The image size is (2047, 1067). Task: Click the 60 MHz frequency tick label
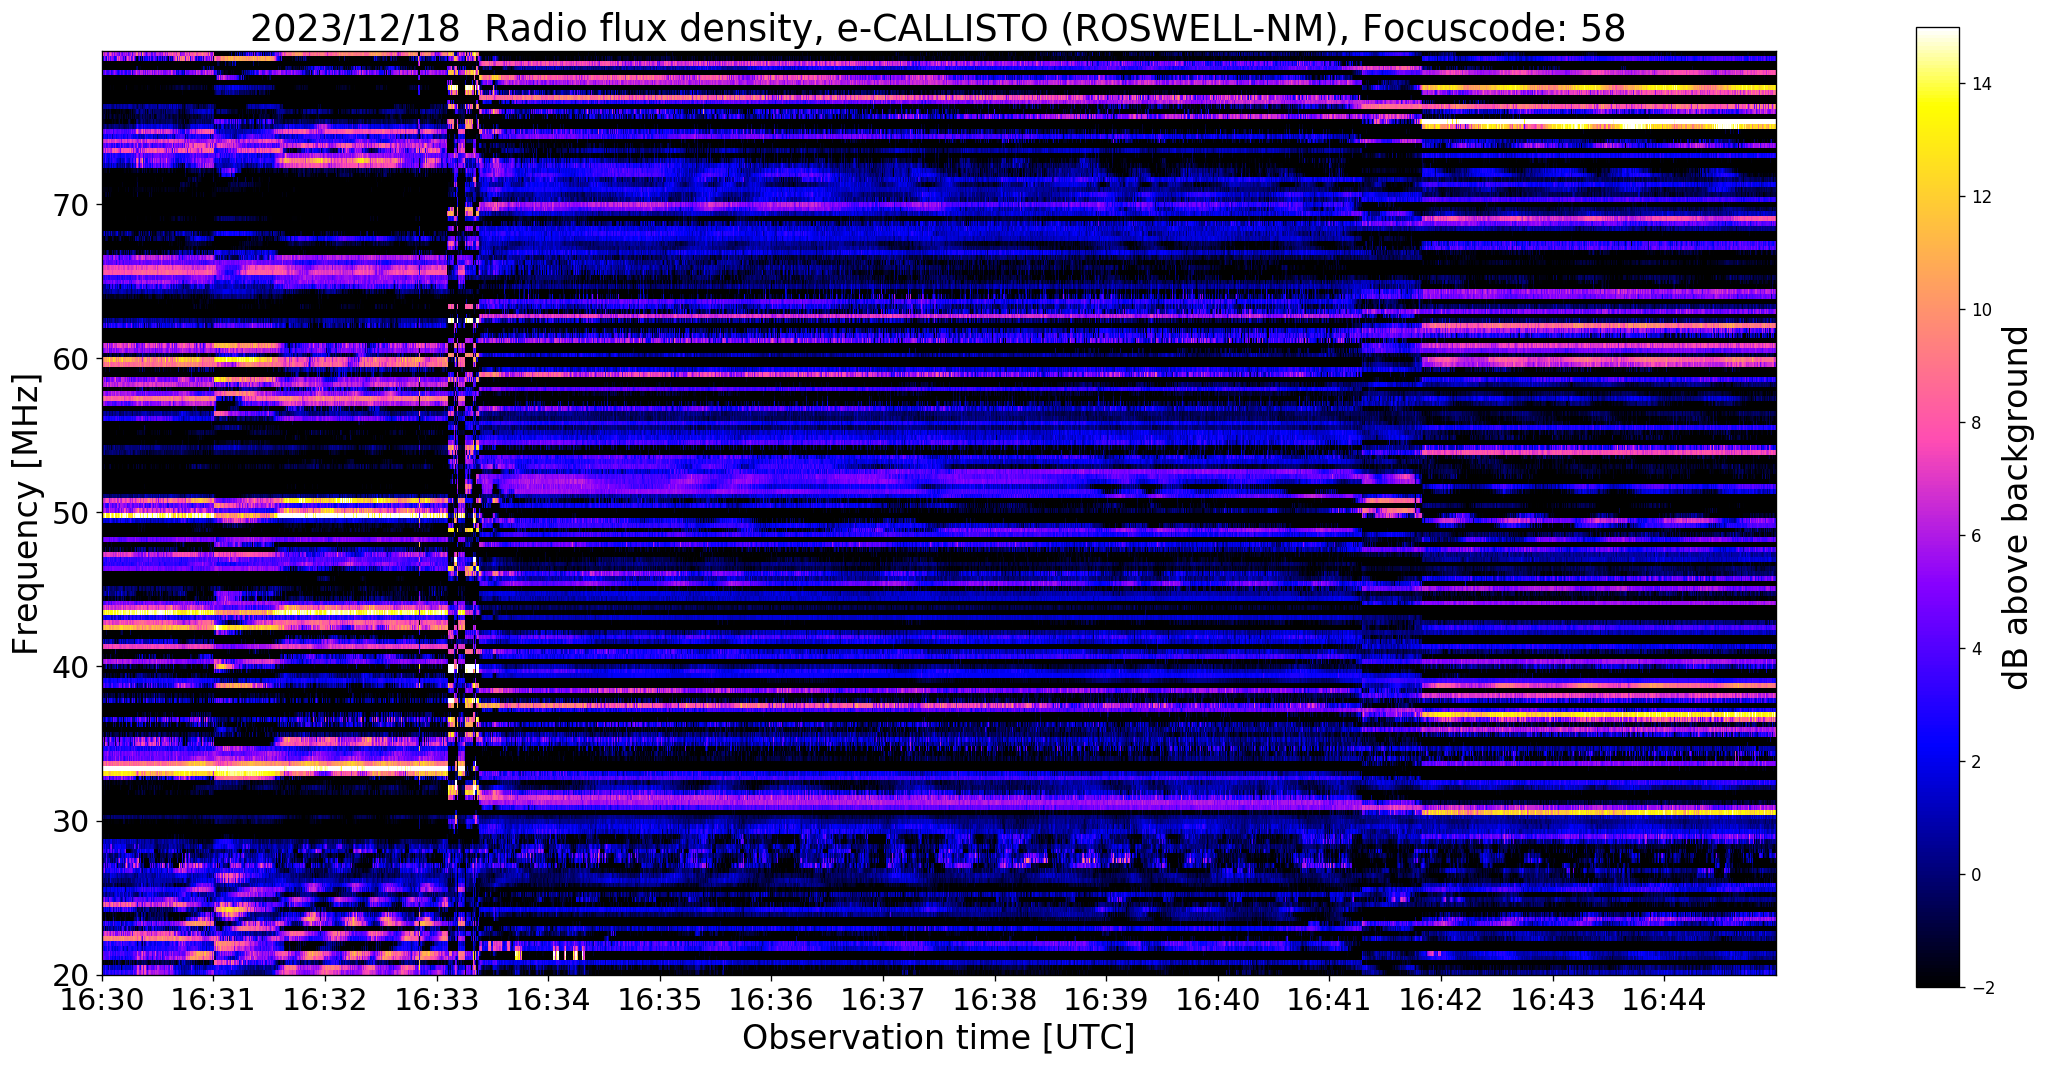point(70,359)
